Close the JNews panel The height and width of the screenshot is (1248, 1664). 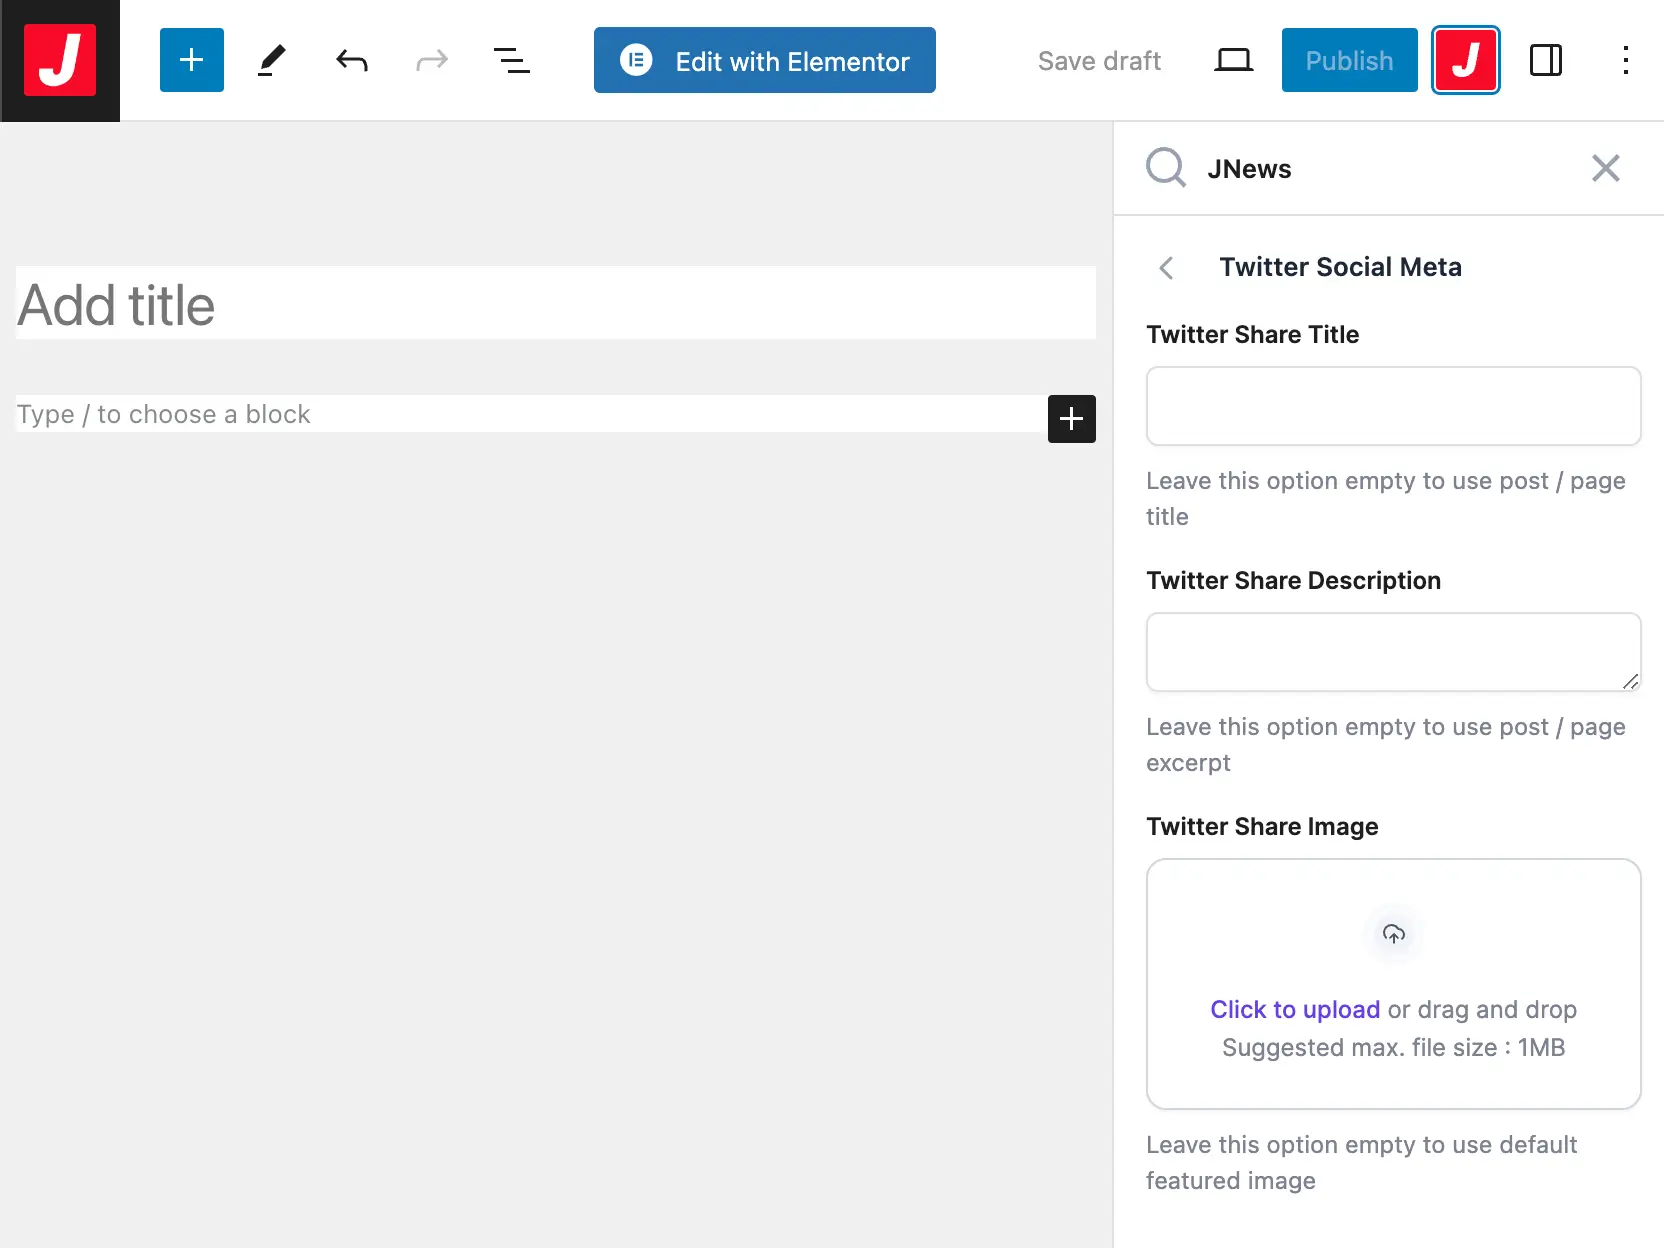point(1605,168)
